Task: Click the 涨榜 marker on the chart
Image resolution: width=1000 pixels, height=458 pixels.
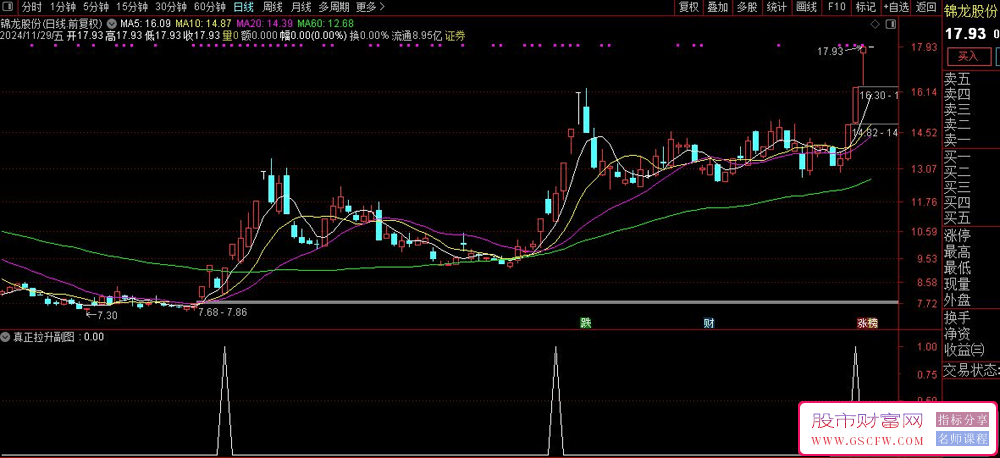Action: coord(867,323)
